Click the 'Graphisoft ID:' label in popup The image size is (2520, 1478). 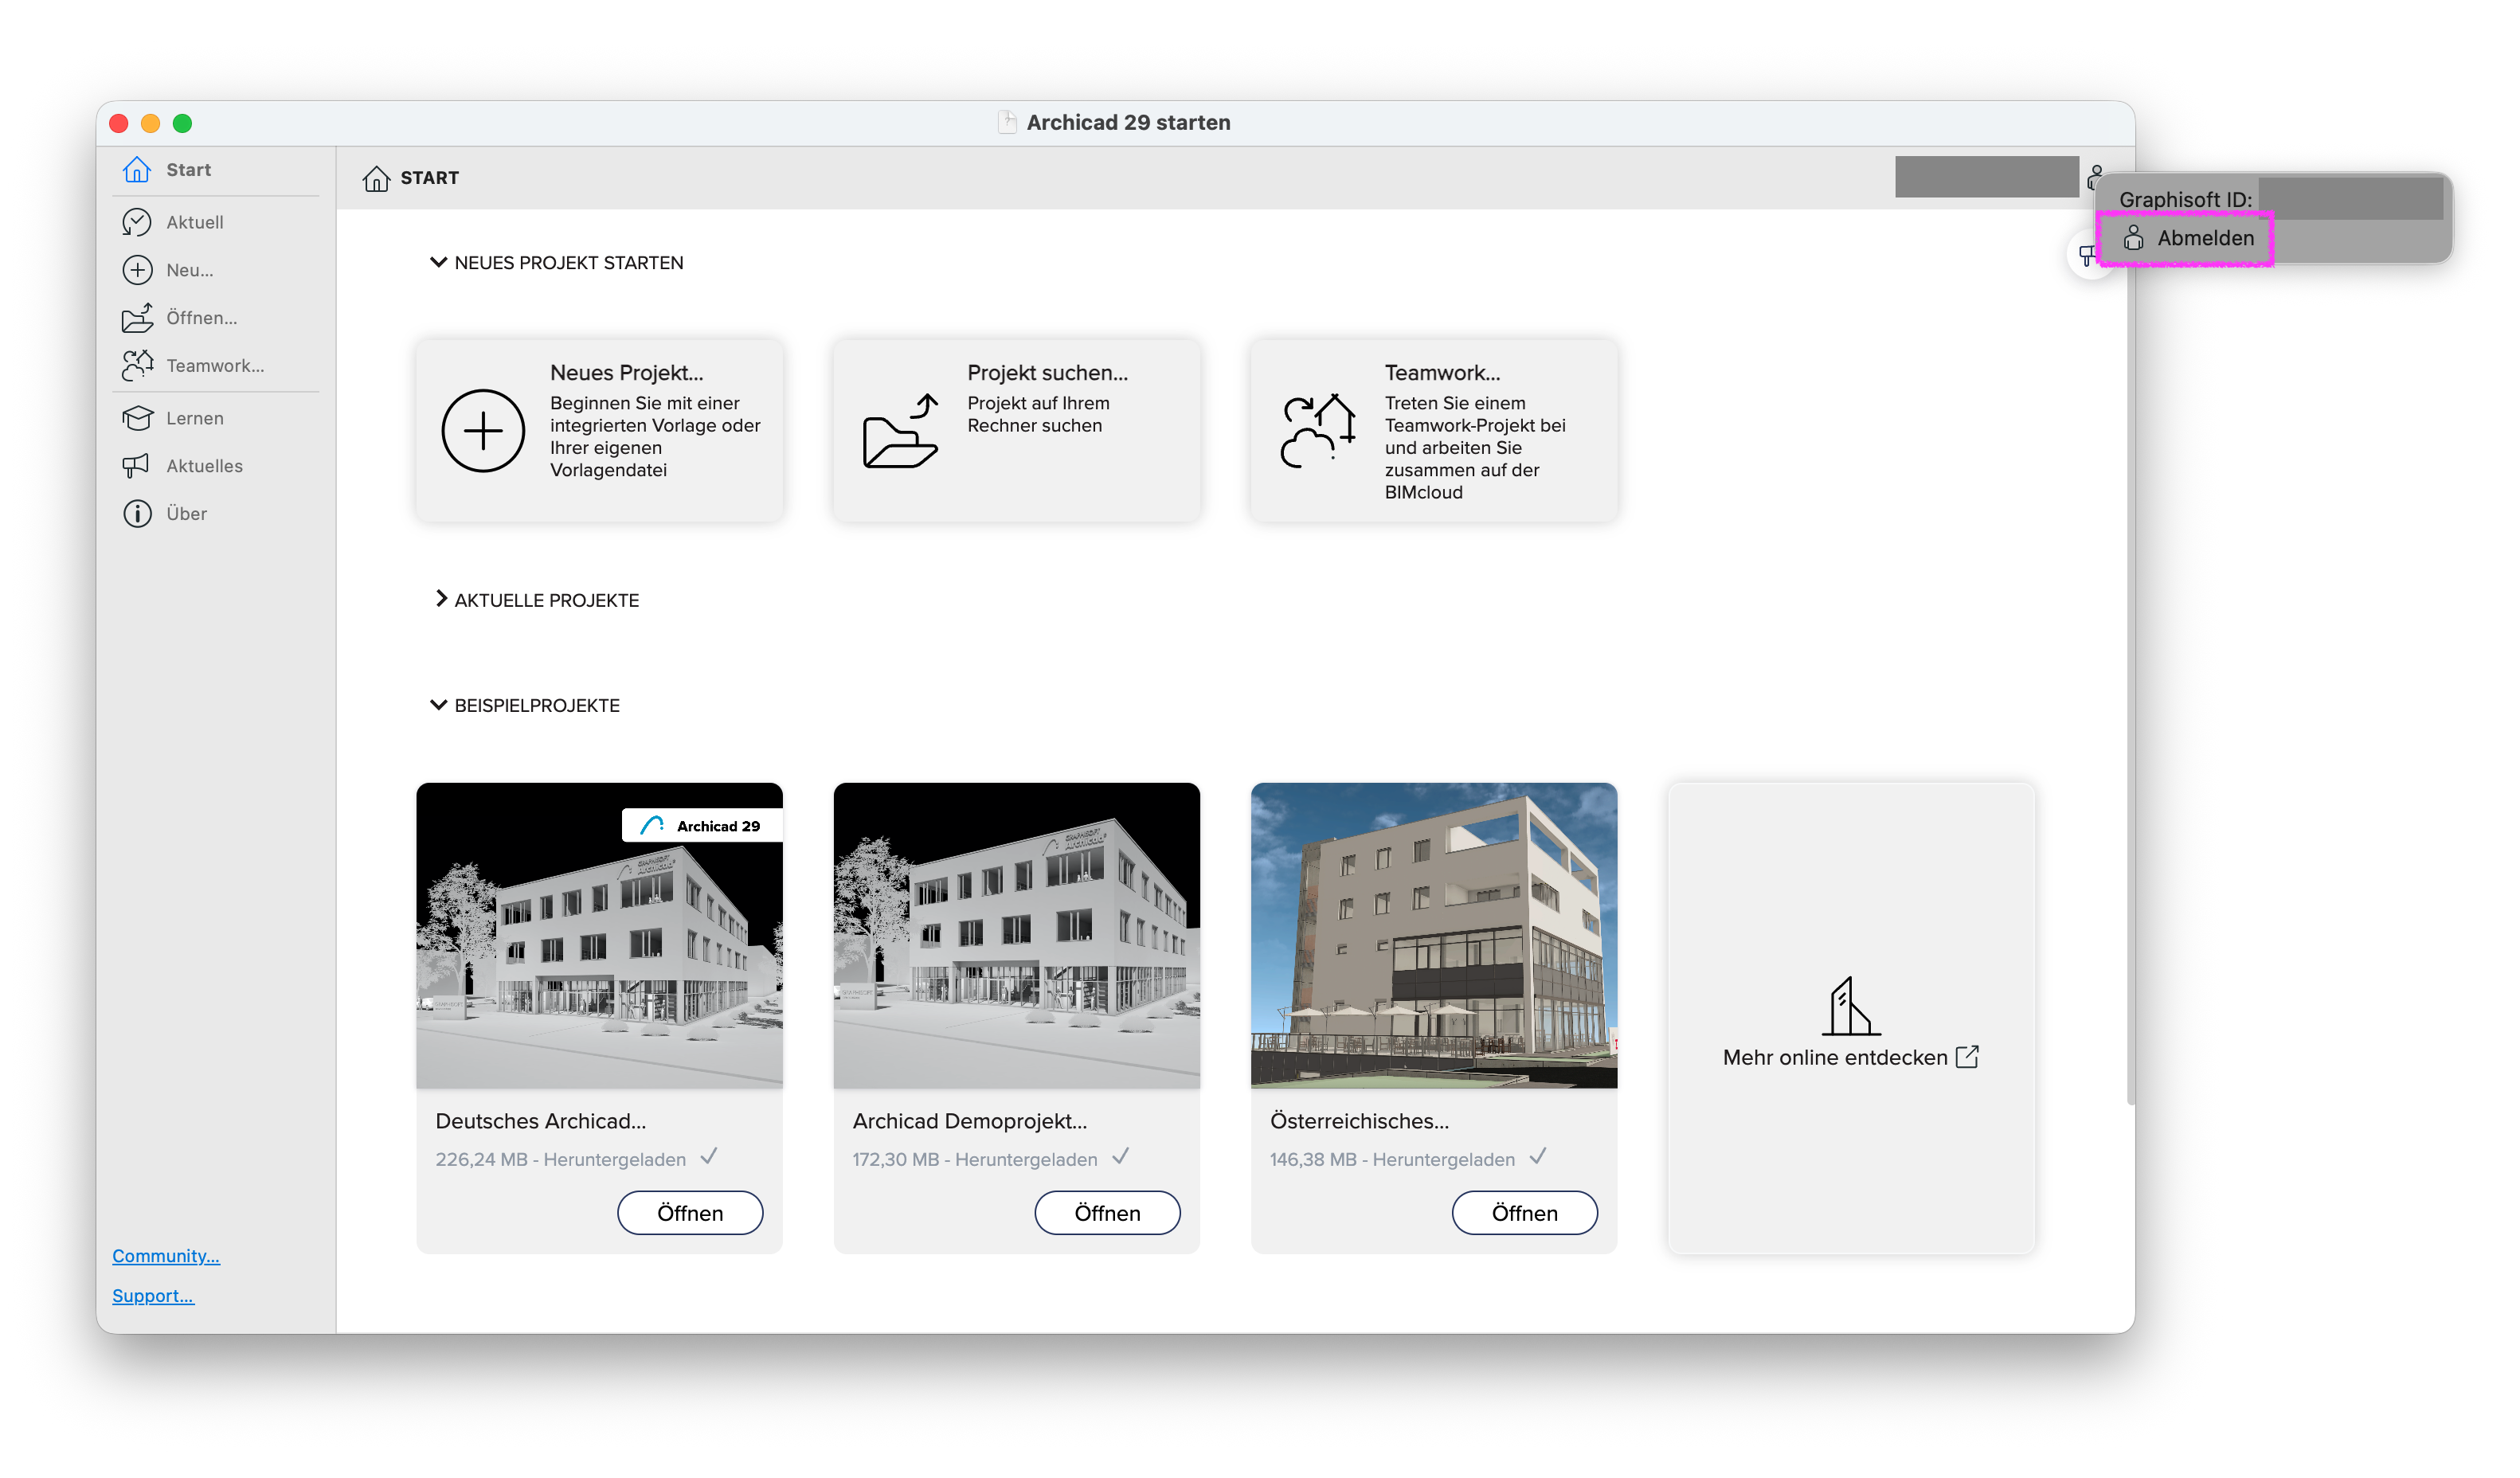(2185, 199)
